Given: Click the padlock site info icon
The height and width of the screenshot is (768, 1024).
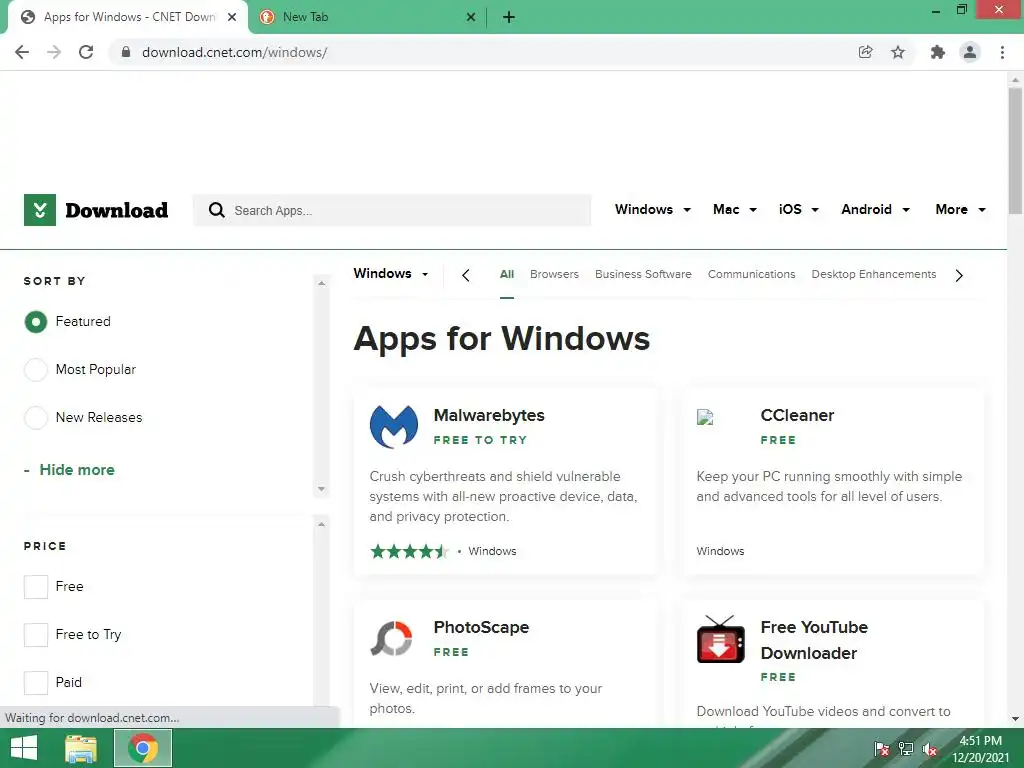Looking at the screenshot, I should 125,52.
